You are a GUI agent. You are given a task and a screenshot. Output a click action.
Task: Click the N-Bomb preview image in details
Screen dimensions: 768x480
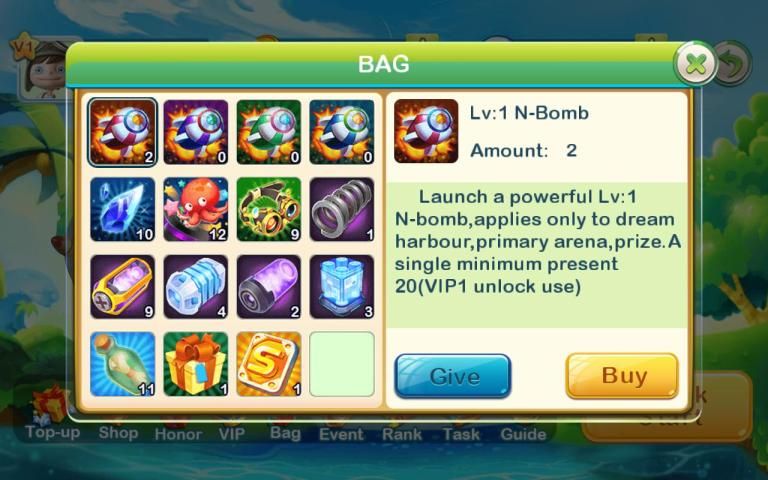426,131
